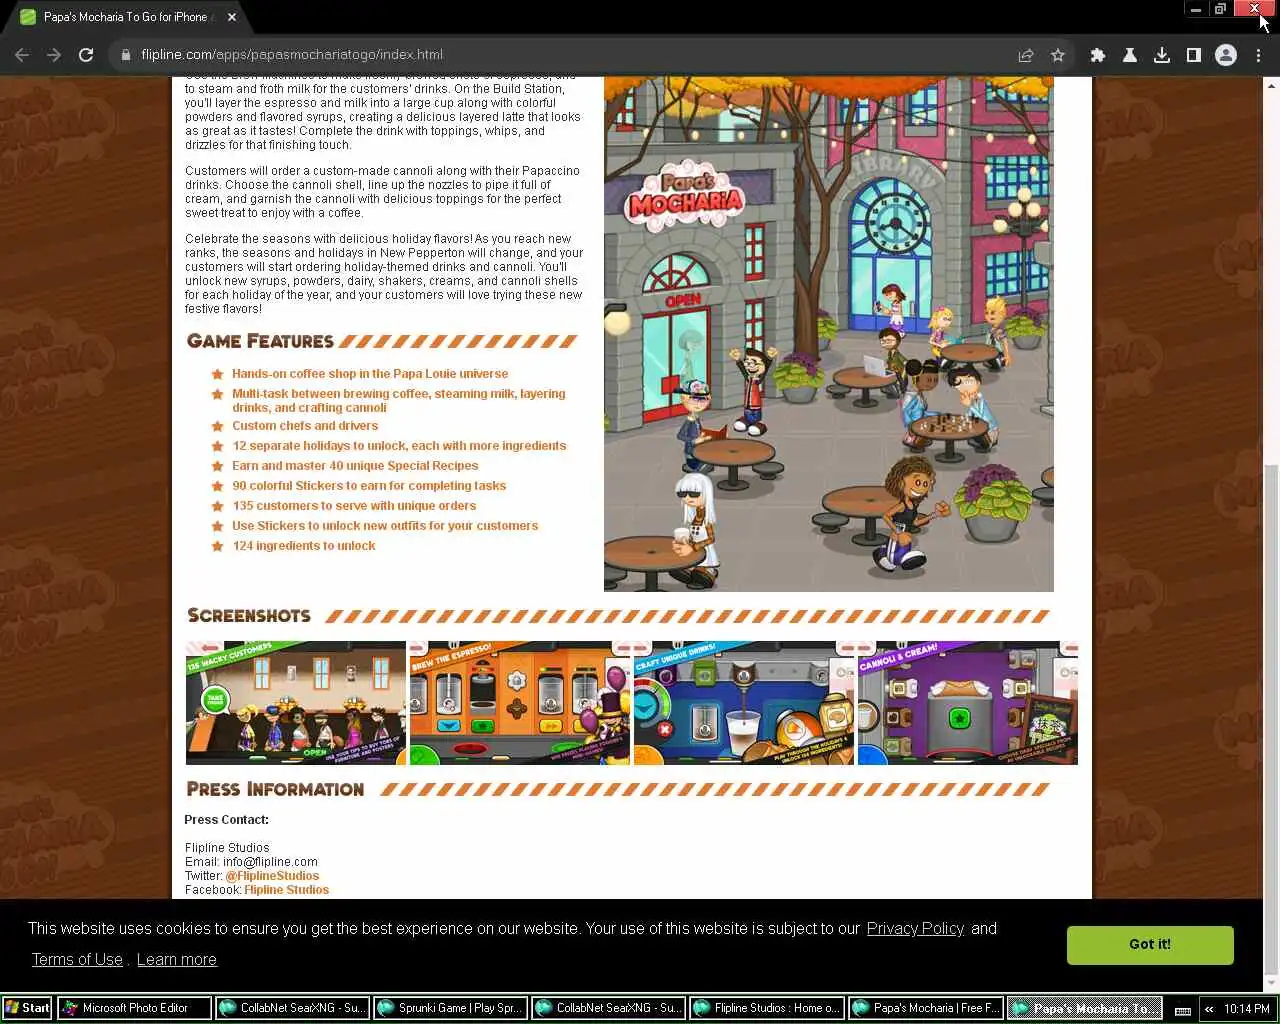
Task: Open the Papa's Mocharia storefront artwork image
Action: (x=828, y=334)
